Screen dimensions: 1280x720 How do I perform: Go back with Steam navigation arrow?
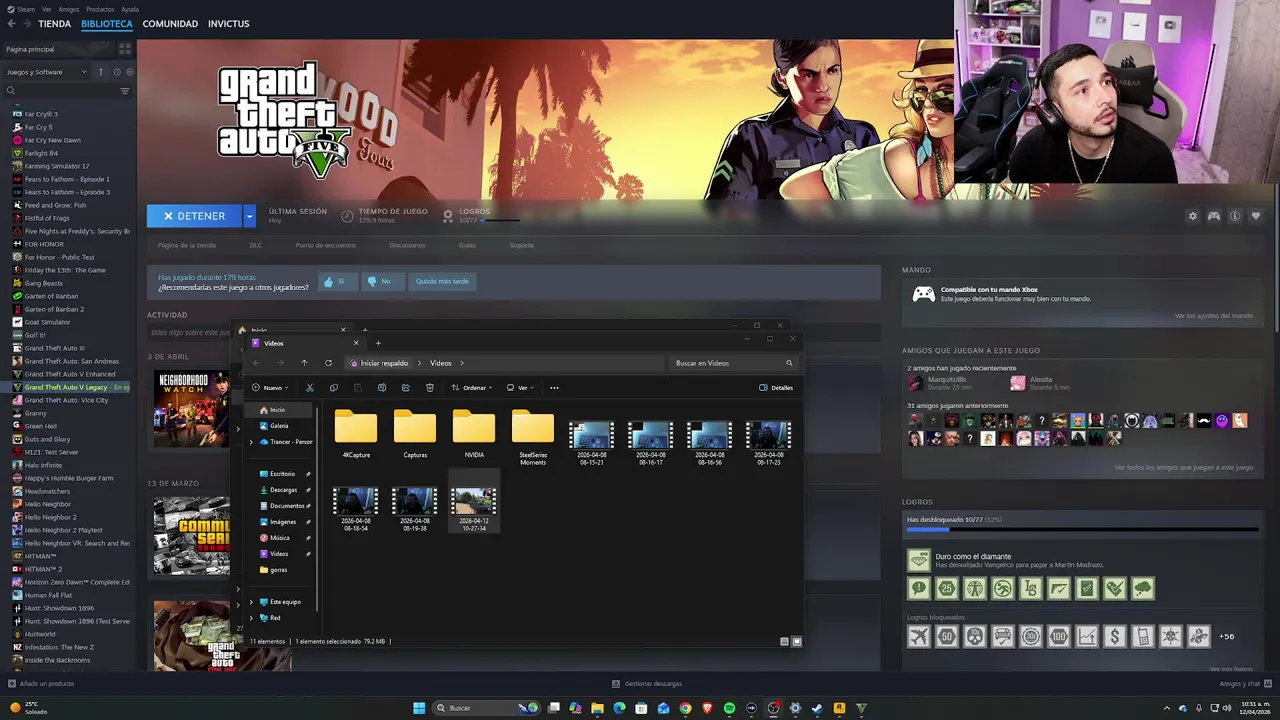11,23
